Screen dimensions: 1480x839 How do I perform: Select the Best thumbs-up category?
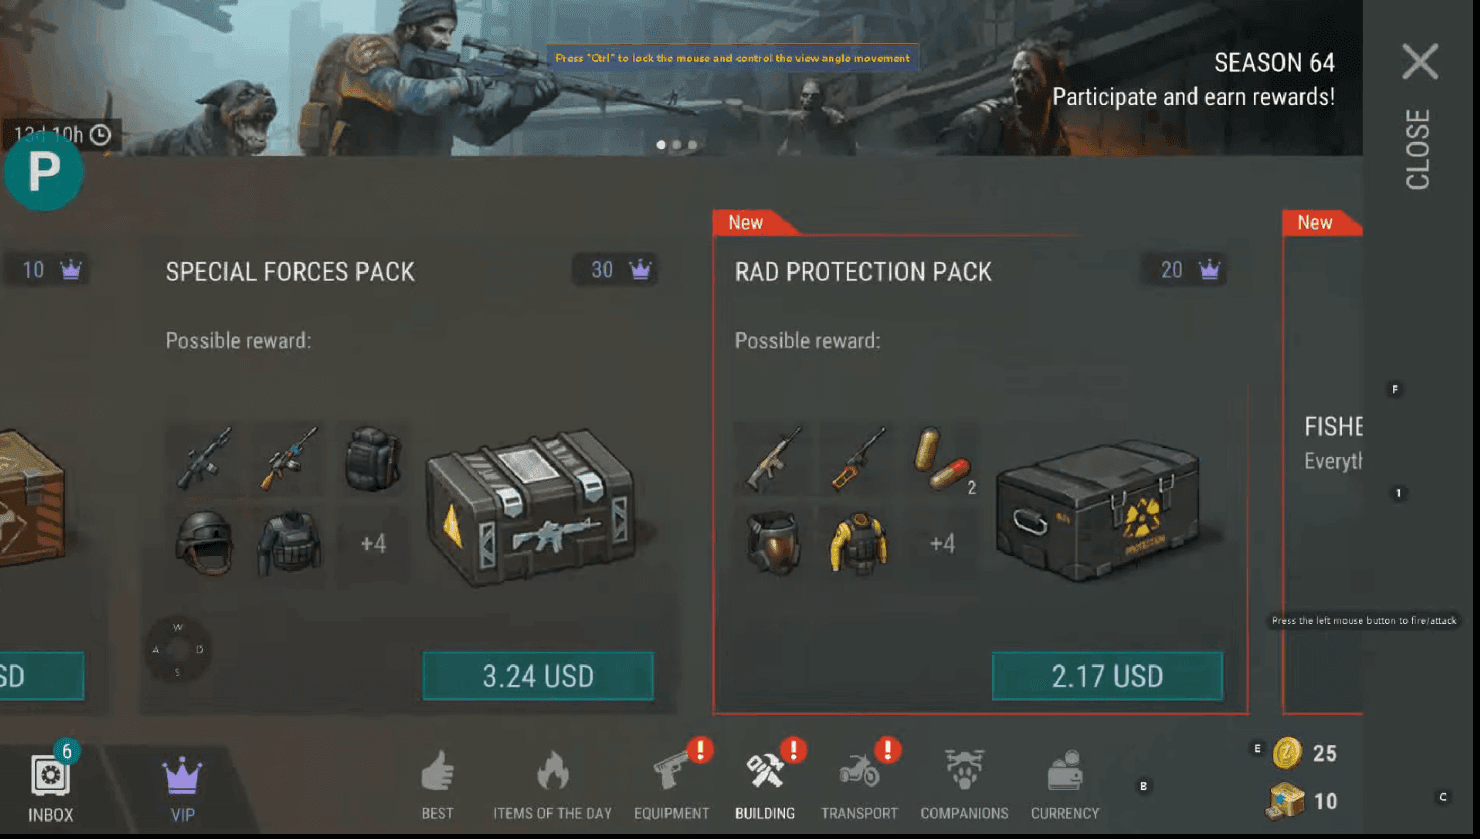tap(437, 772)
